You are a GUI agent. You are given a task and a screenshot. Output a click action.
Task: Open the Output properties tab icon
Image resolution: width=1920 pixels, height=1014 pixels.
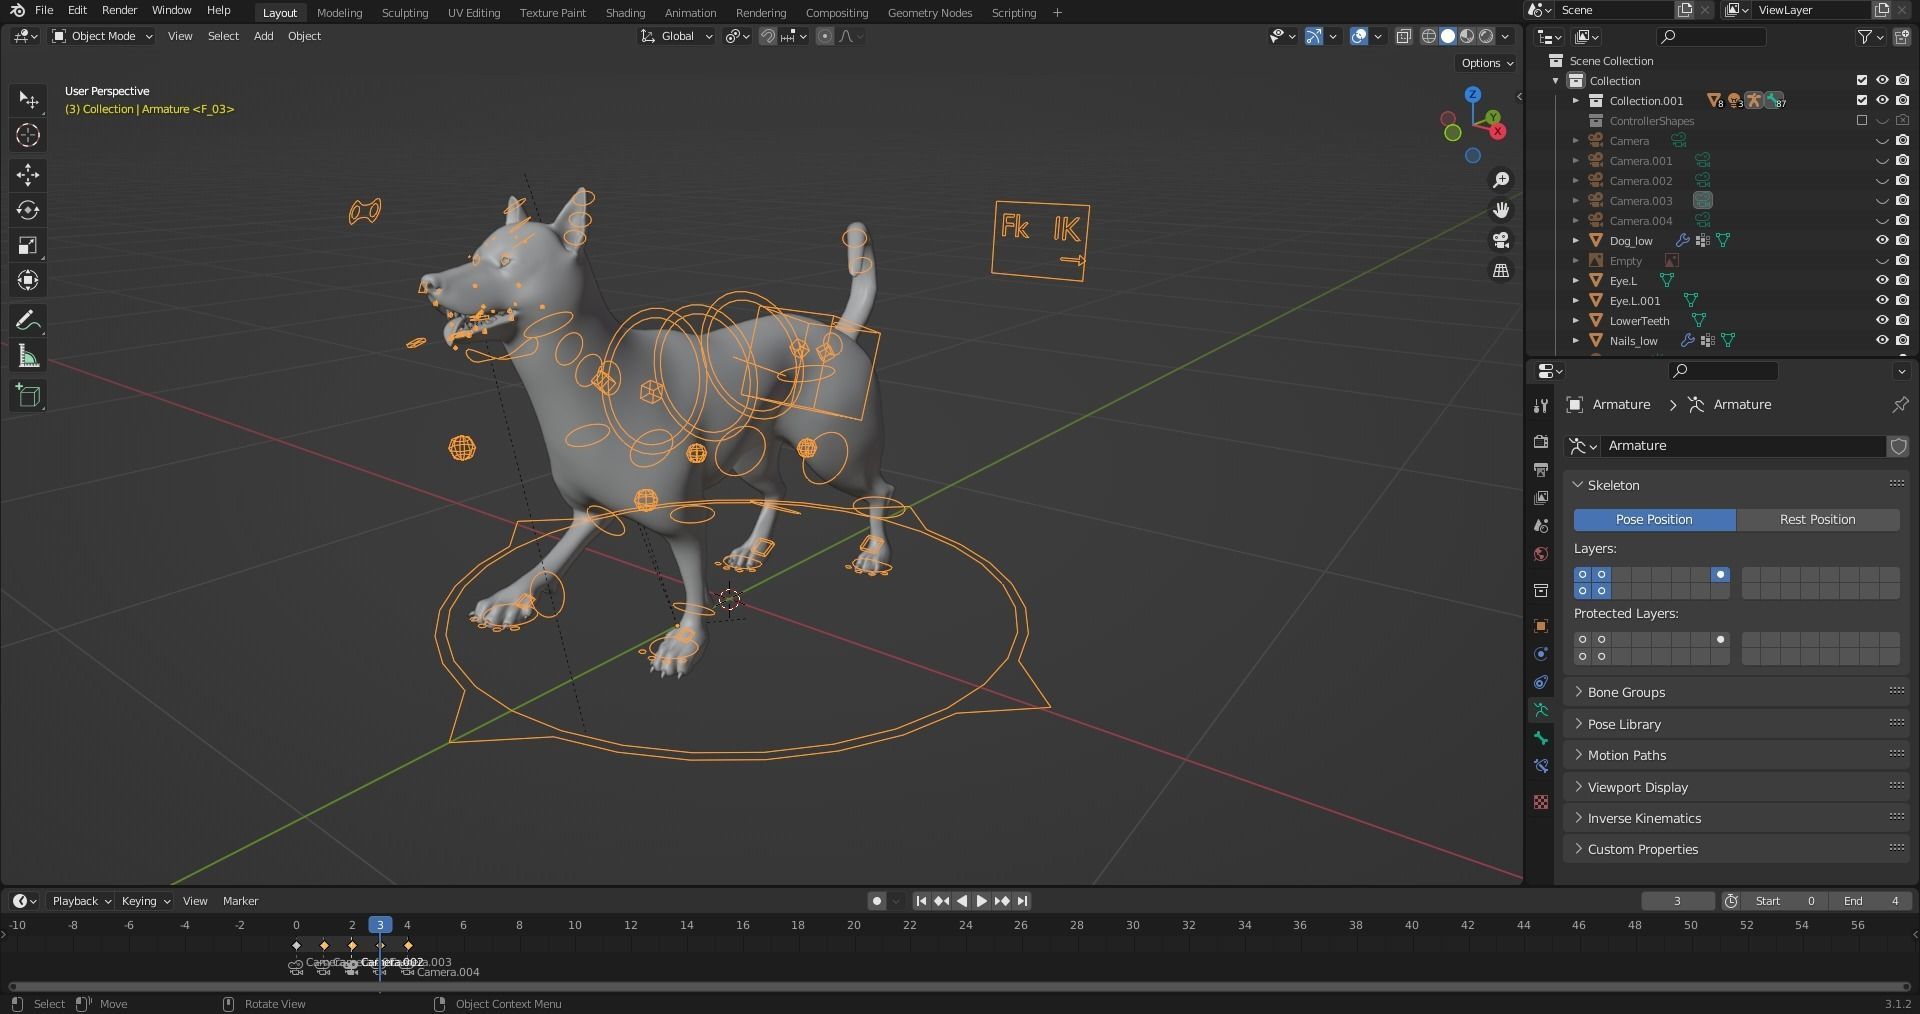(x=1541, y=469)
